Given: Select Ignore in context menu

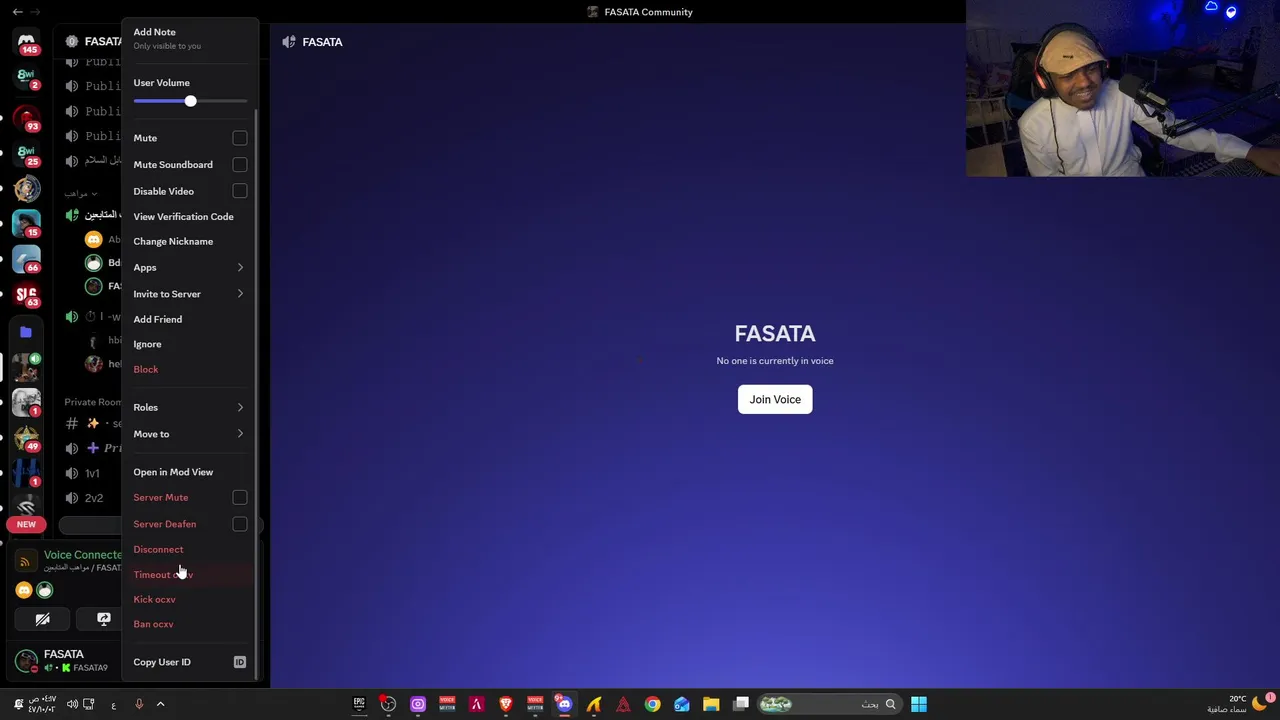Looking at the screenshot, I should (x=190, y=344).
